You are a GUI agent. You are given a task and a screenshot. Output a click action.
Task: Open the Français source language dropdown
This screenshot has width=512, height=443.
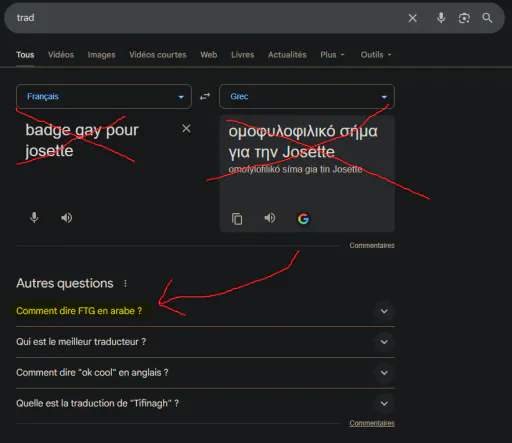point(104,97)
